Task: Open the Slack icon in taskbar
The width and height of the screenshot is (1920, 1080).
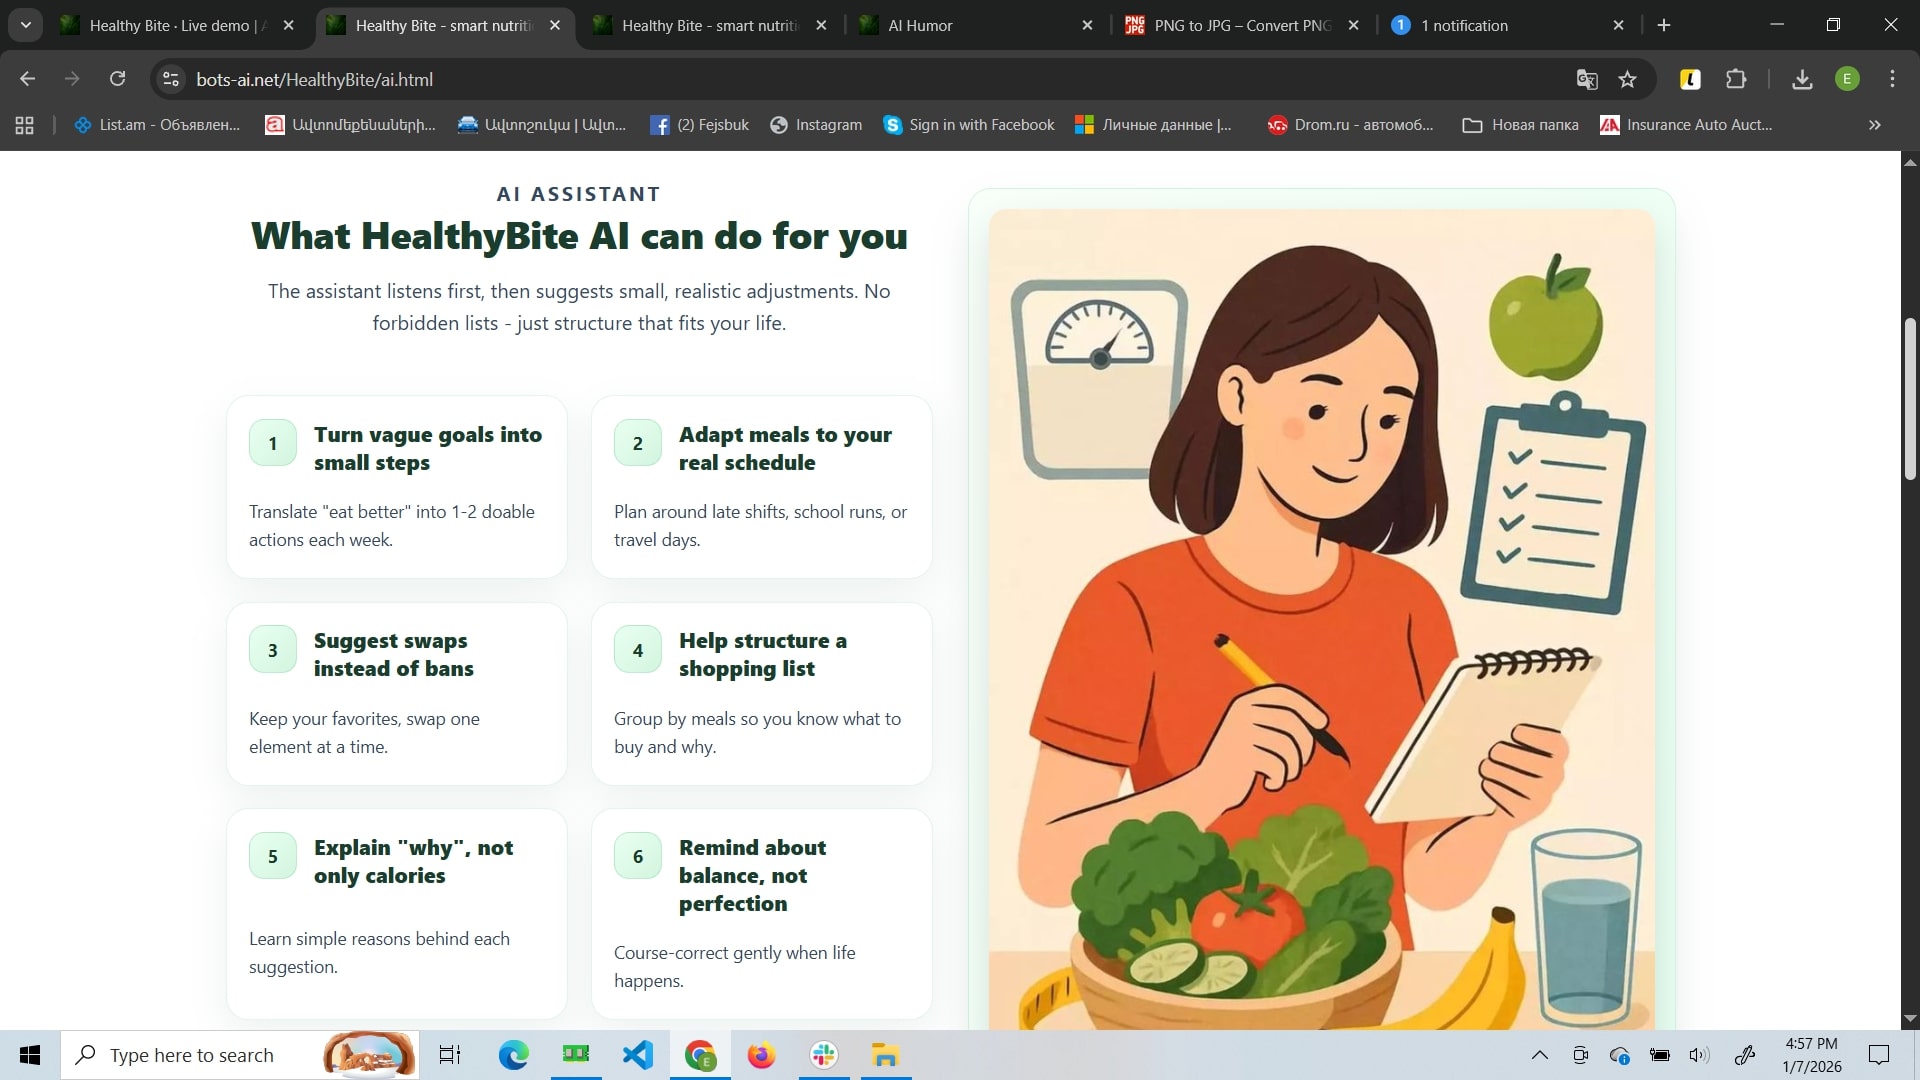Action: pyautogui.click(x=824, y=1055)
